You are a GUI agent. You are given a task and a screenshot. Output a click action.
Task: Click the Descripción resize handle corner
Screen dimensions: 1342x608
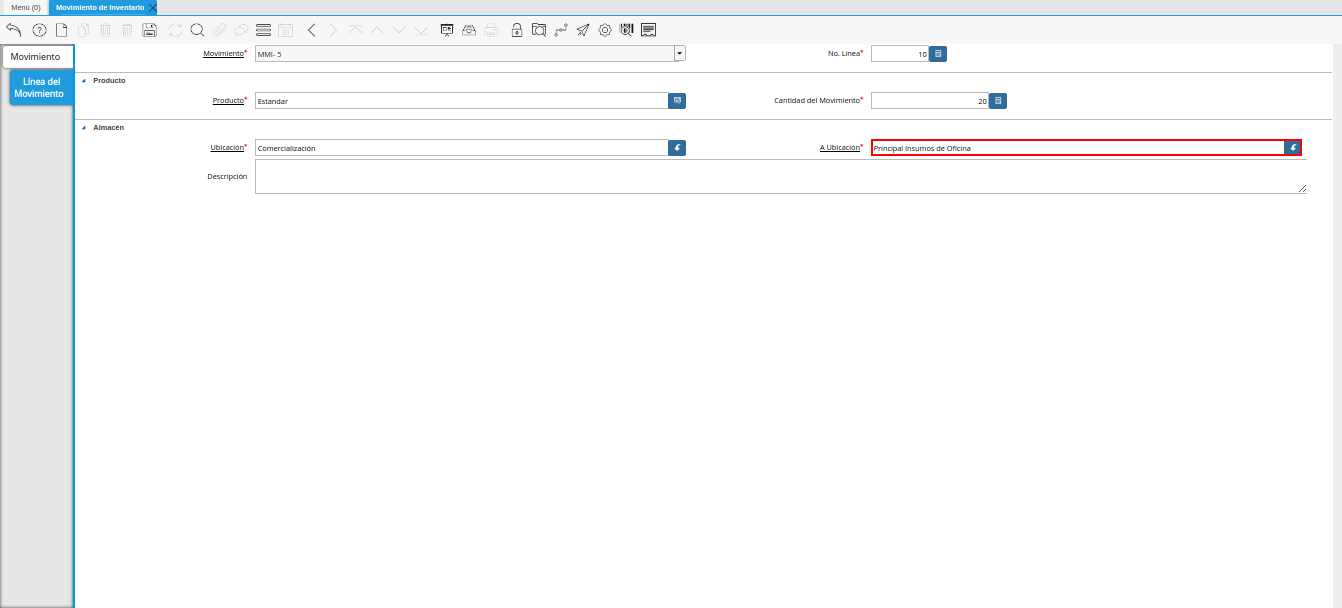tap(1302, 189)
